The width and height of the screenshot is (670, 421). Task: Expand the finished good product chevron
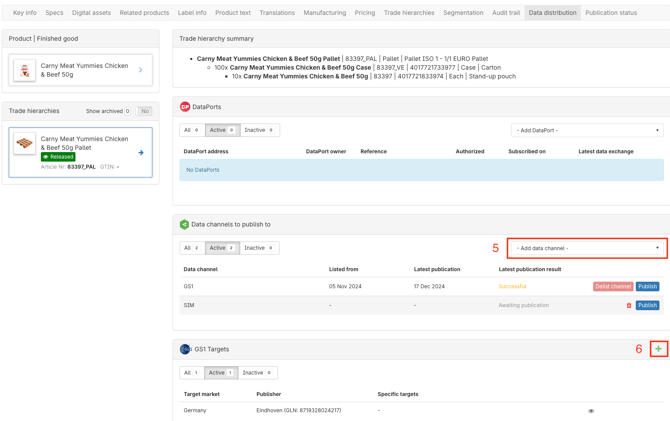point(141,70)
